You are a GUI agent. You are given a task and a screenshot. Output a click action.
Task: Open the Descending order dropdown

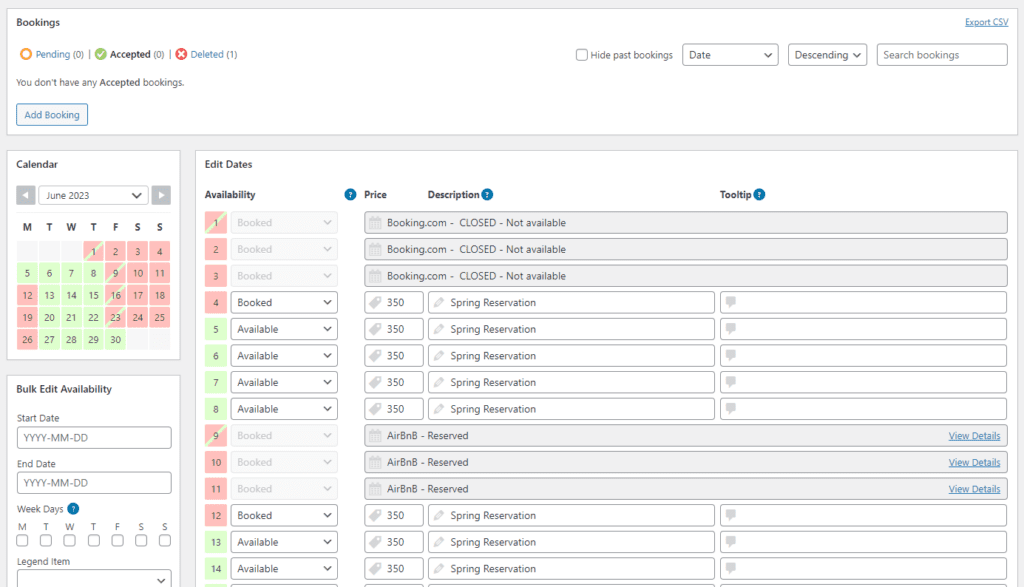coord(827,55)
